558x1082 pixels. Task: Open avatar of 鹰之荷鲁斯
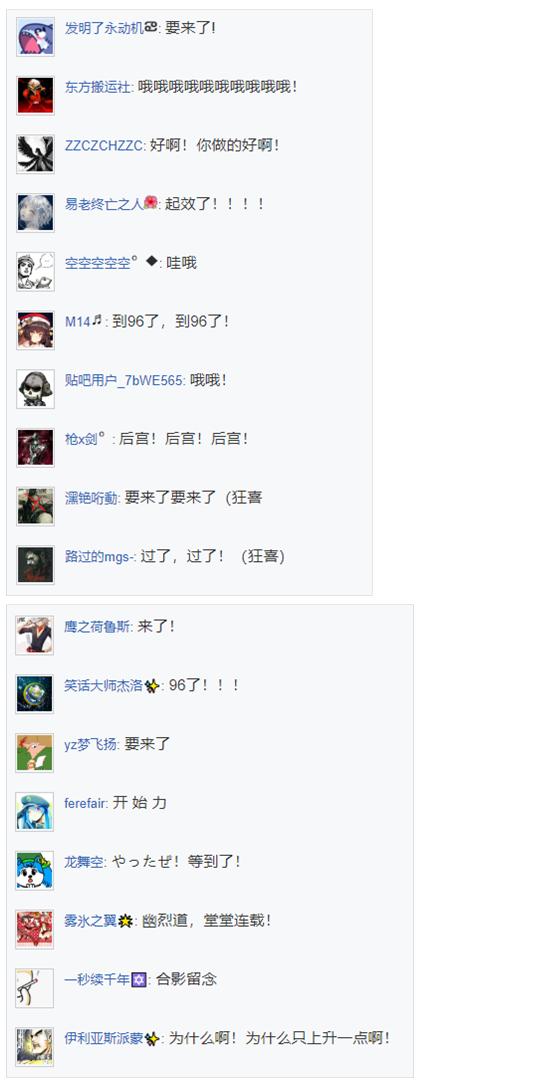[x=34, y=635]
